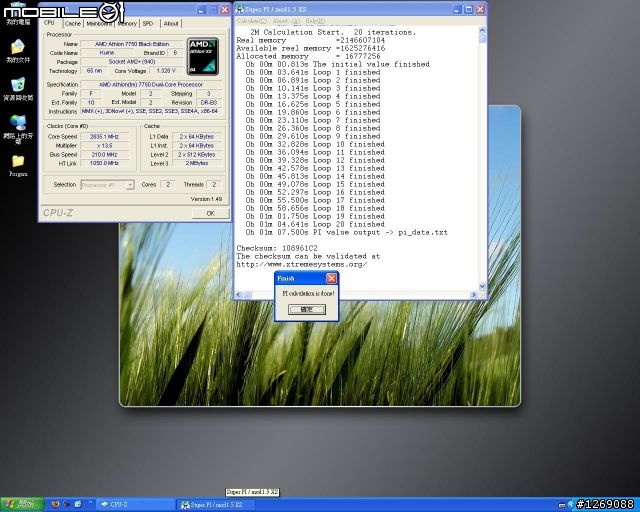Open My Computer desktop icon
The width and height of the screenshot is (640, 512).
tap(18, 14)
